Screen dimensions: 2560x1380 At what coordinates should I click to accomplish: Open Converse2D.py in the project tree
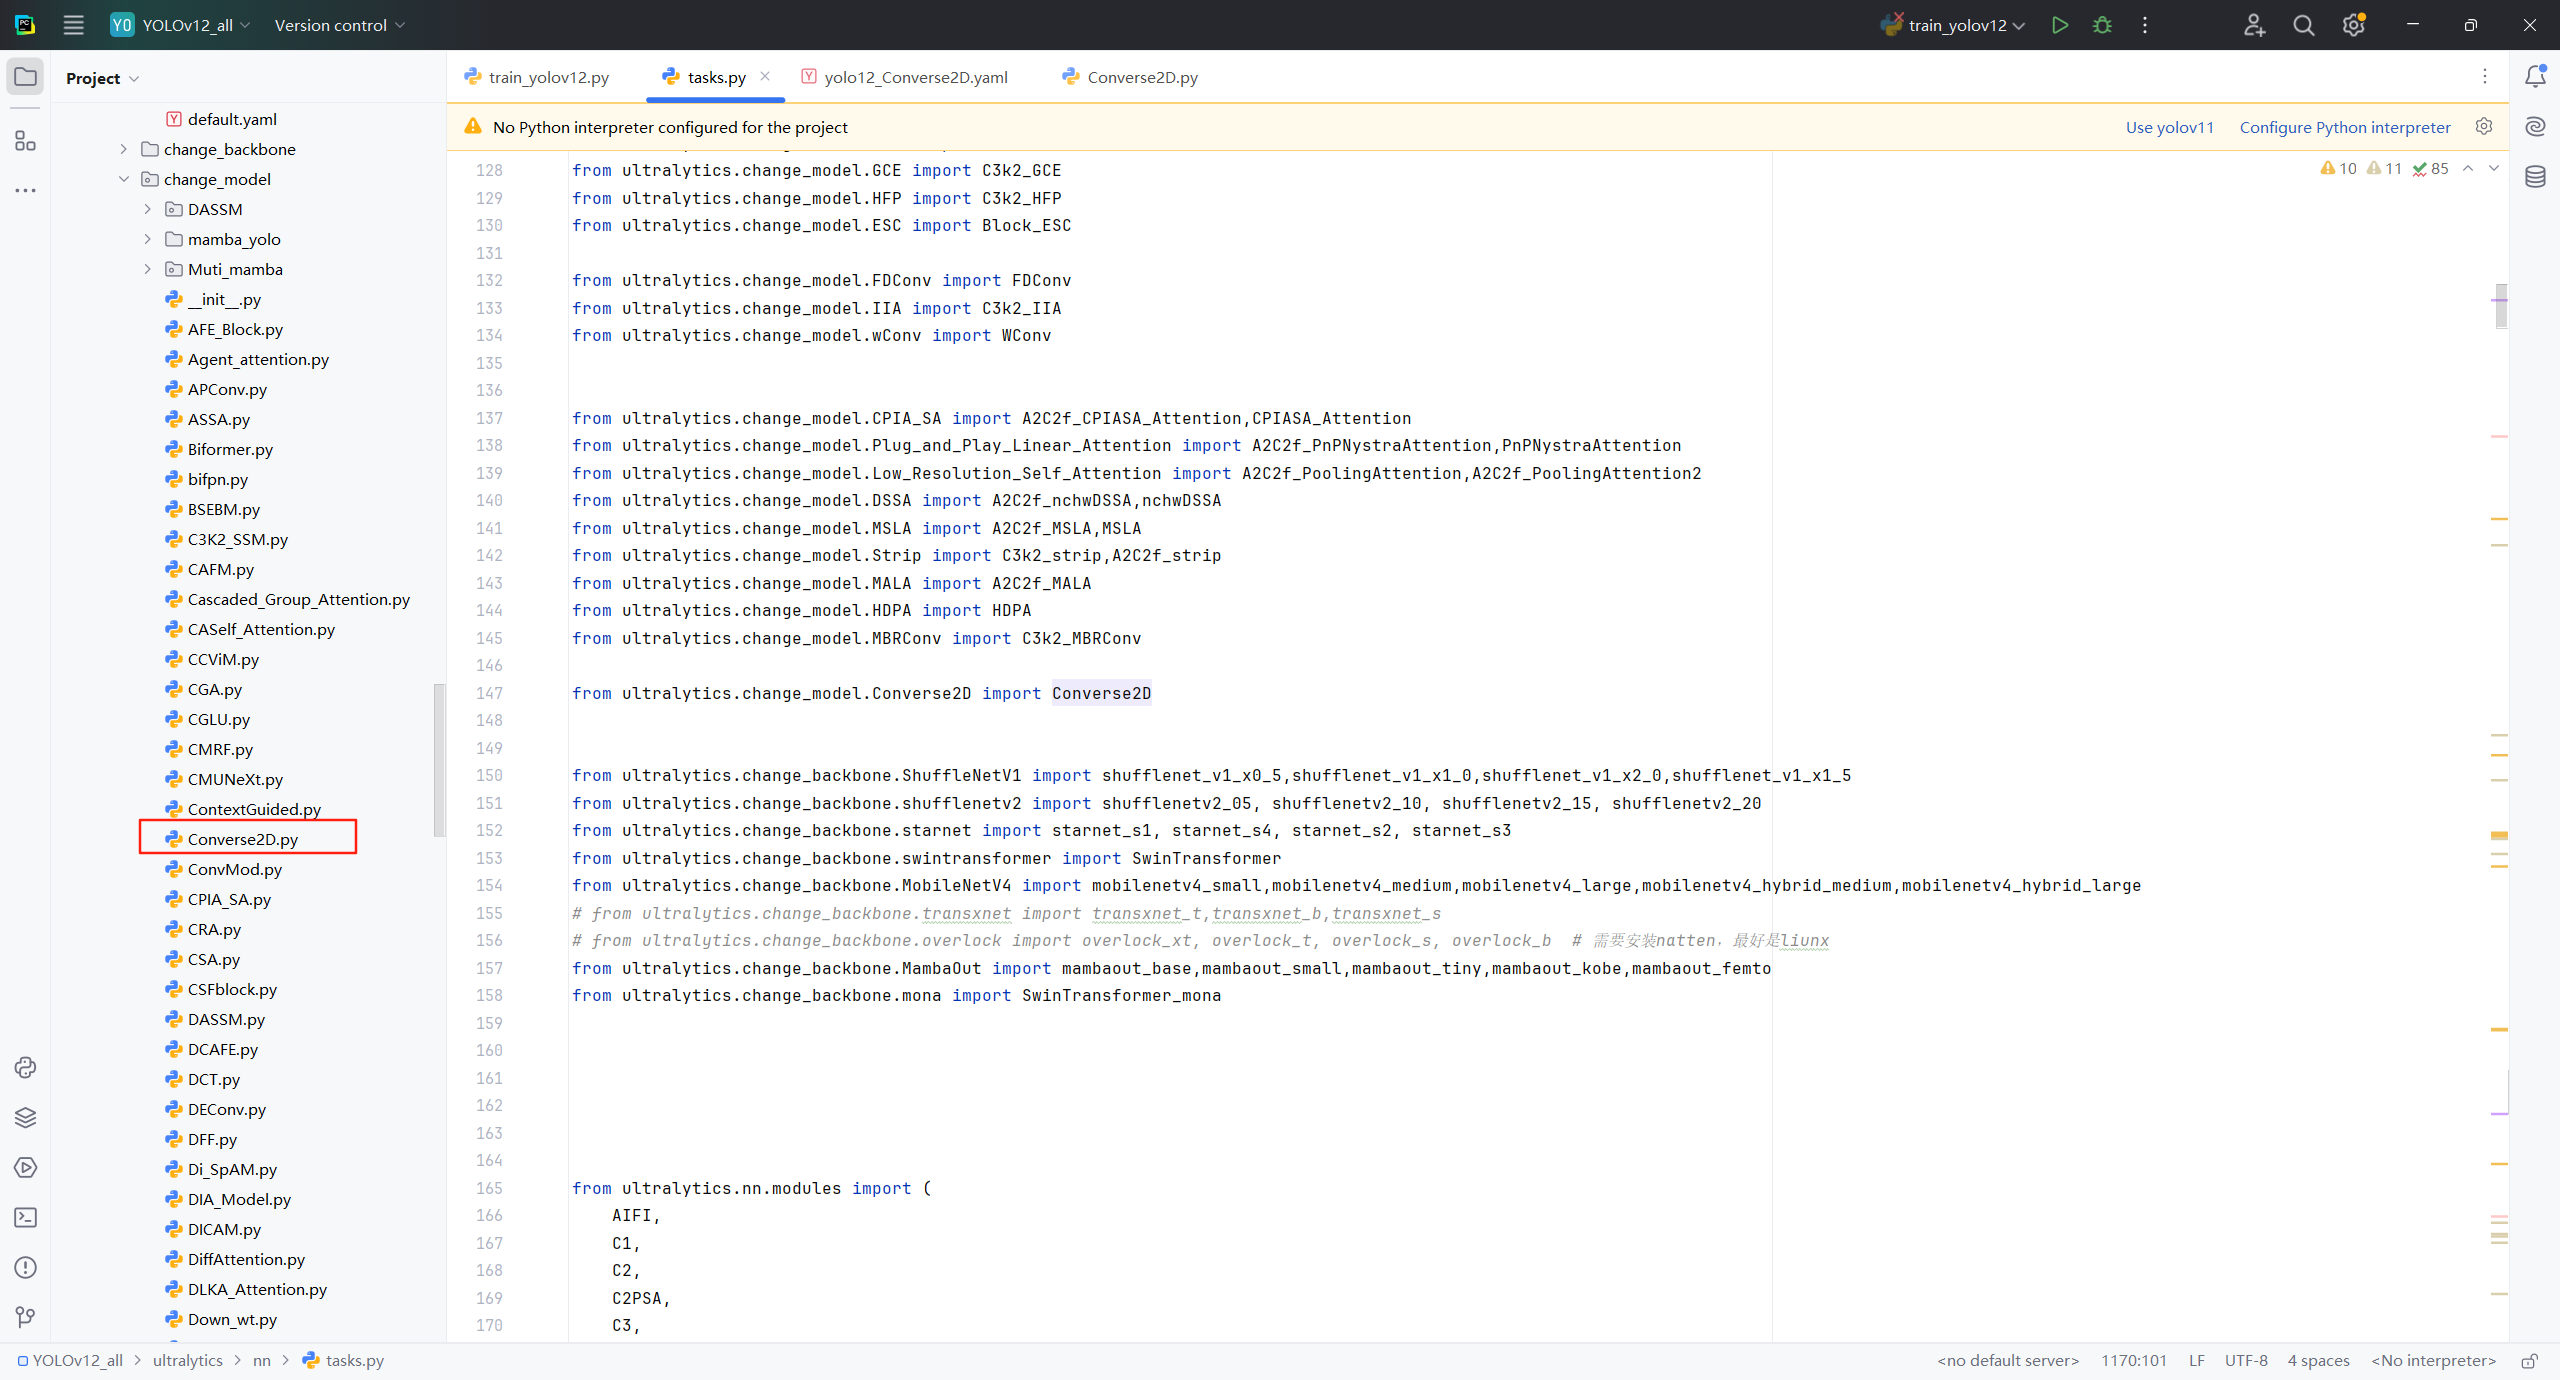[x=243, y=839]
